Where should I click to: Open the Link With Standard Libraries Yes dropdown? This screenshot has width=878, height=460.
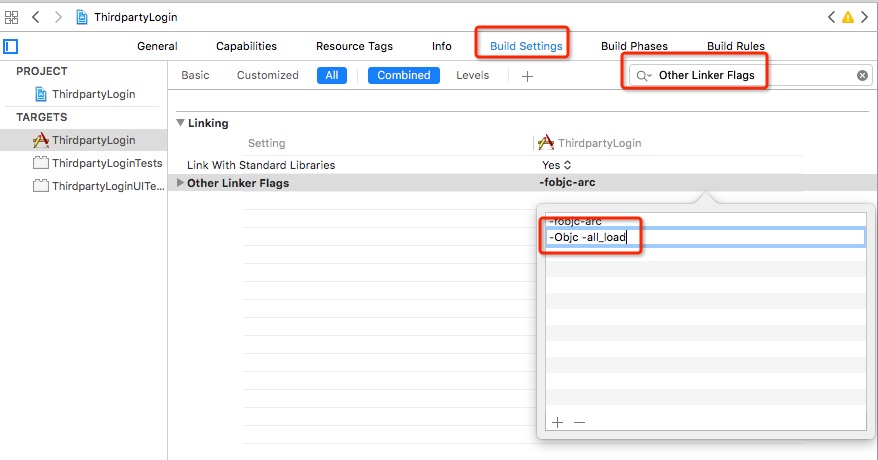[557, 165]
